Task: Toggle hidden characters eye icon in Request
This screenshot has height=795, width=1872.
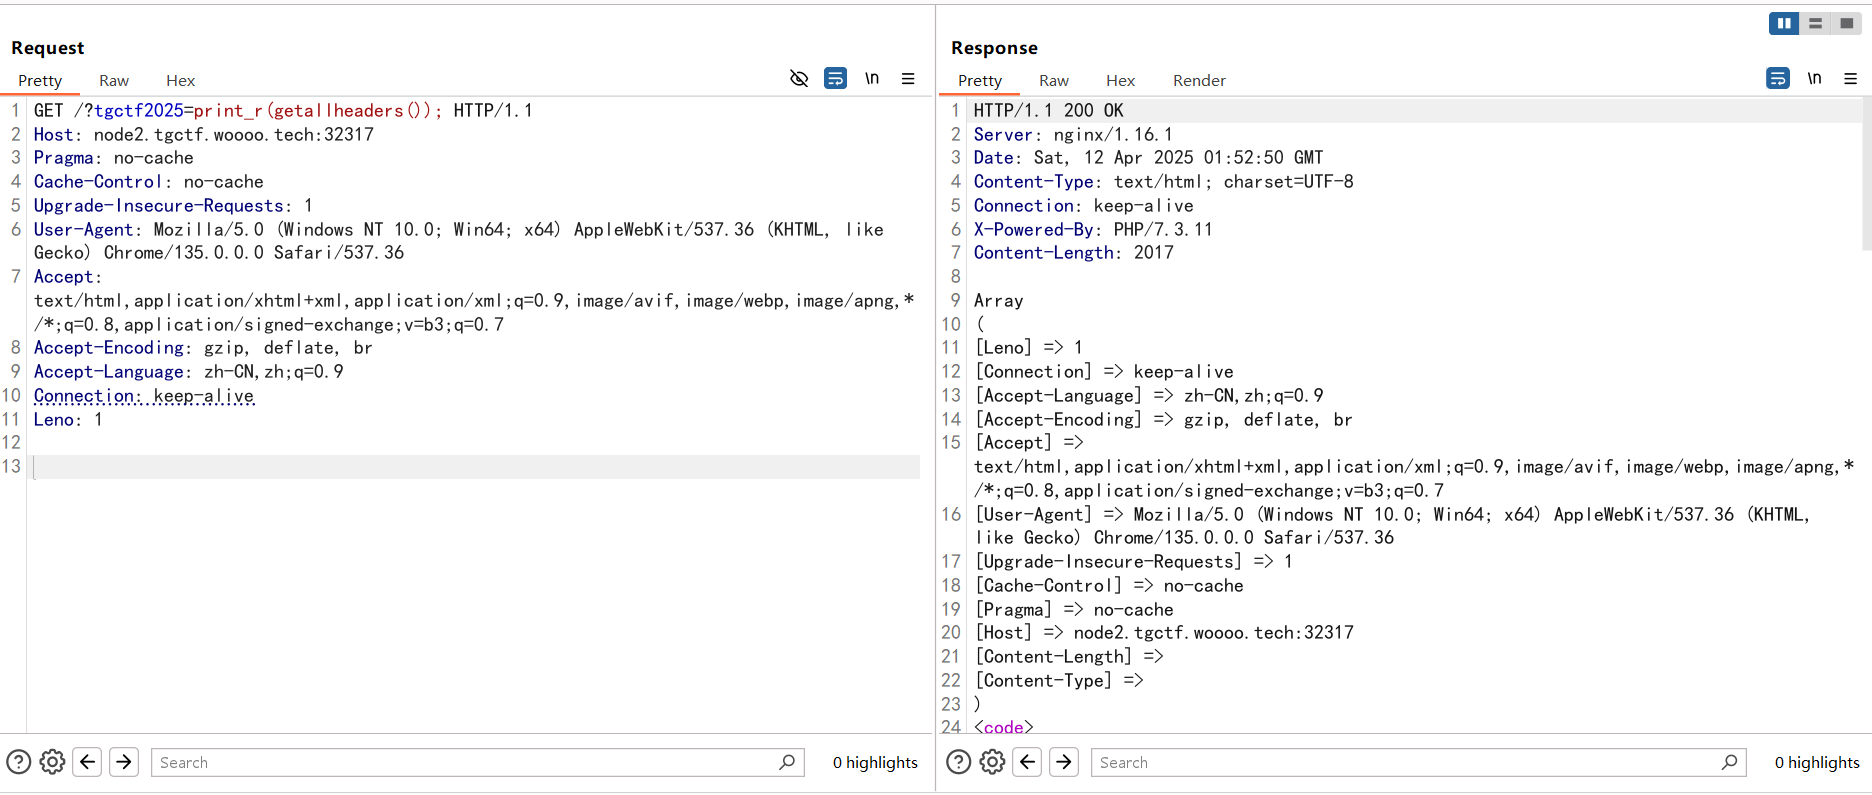Action: [x=799, y=78]
